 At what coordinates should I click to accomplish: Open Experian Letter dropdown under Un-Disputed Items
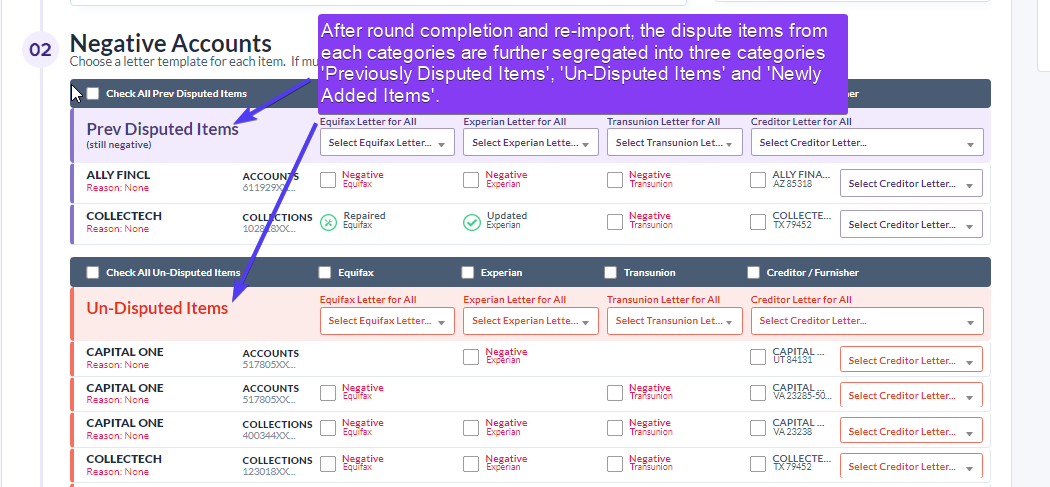[x=530, y=321]
